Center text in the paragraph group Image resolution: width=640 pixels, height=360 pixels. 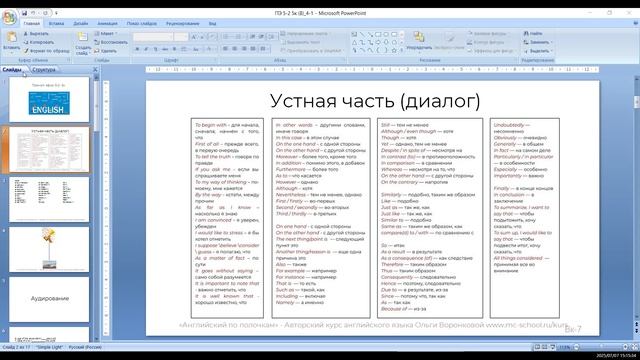click(235, 49)
